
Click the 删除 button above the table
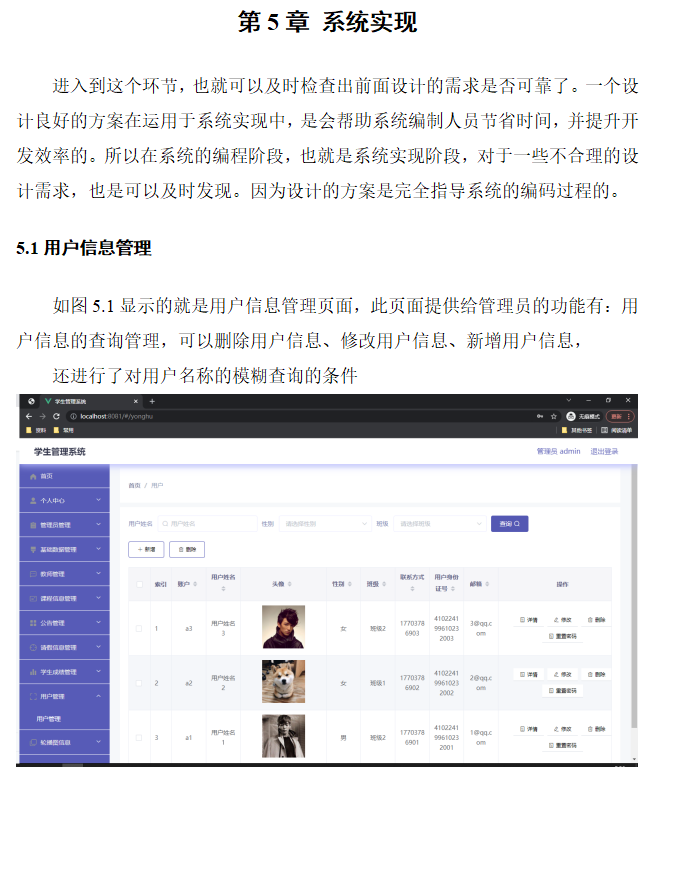[187, 549]
